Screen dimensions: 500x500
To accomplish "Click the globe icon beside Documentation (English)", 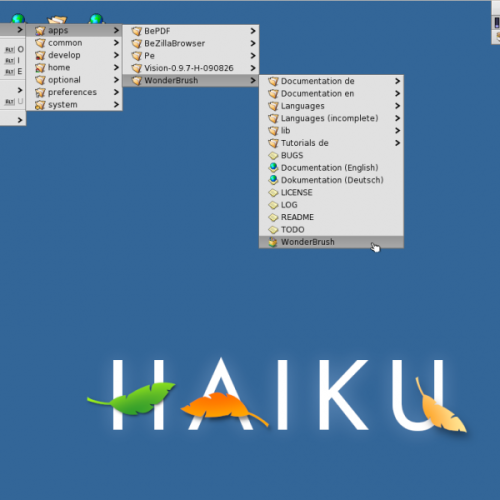I will (273, 168).
